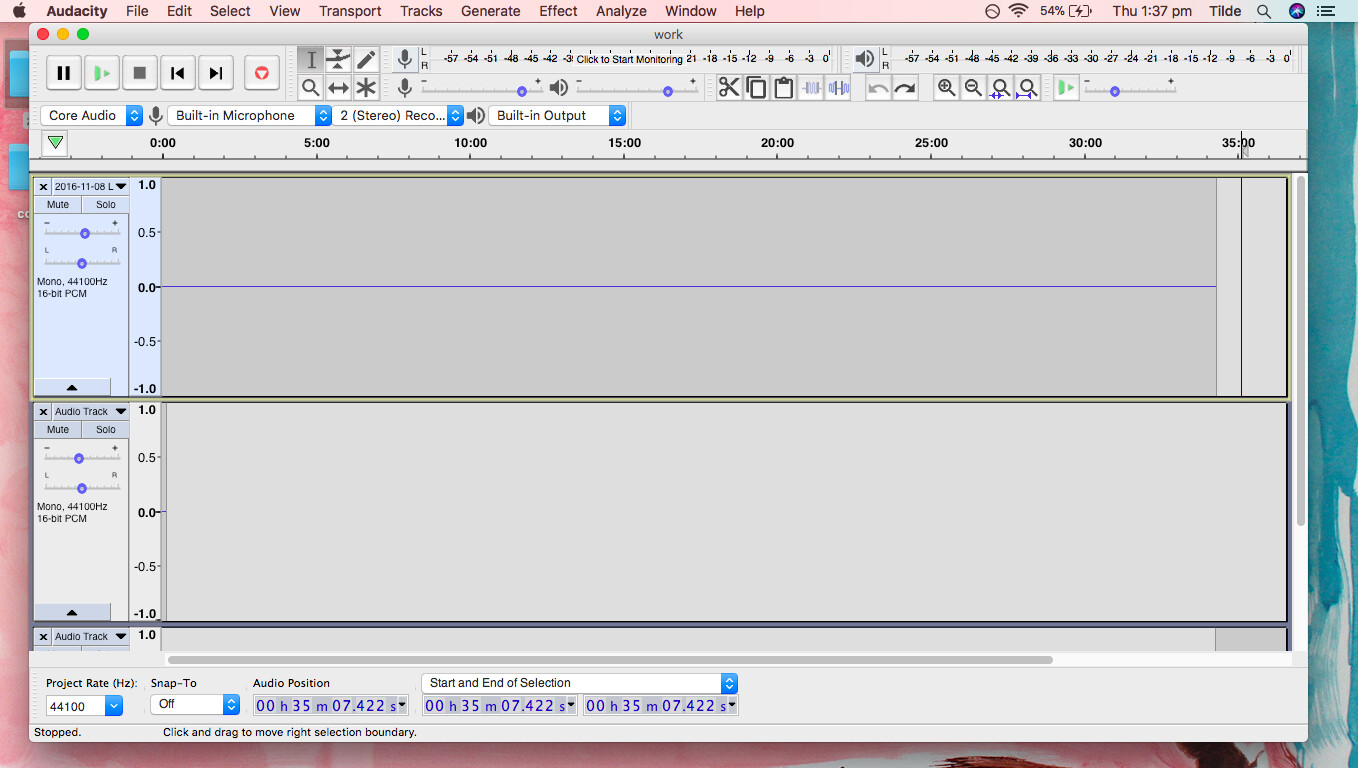Close the 2016-11-08 track
The height and width of the screenshot is (768, 1358).
coord(43,187)
